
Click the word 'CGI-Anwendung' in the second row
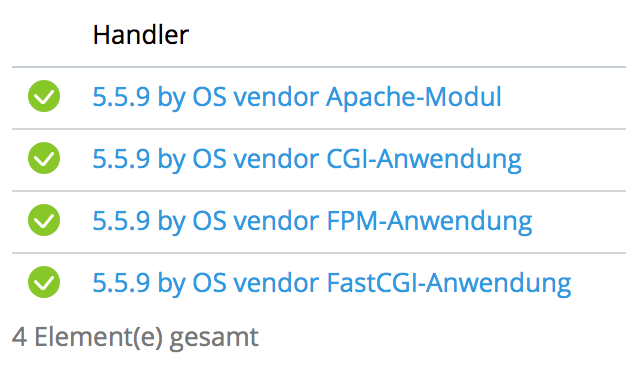tap(424, 159)
